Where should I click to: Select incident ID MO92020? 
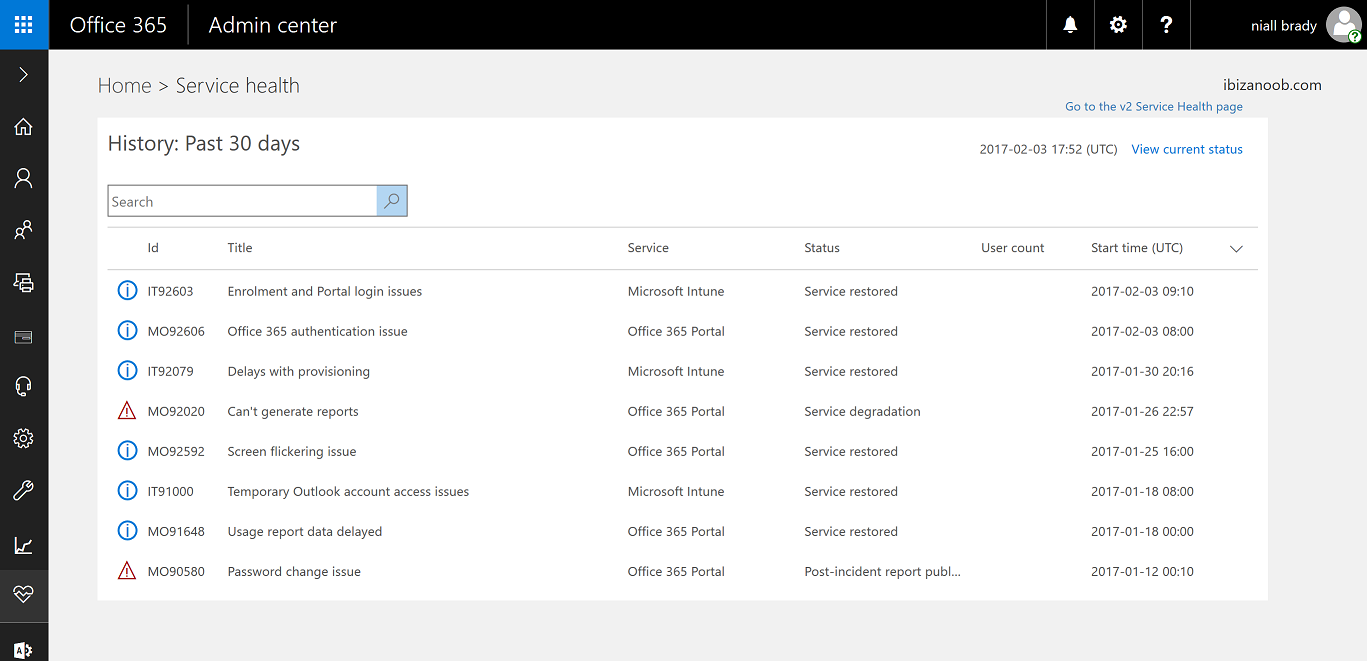176,411
